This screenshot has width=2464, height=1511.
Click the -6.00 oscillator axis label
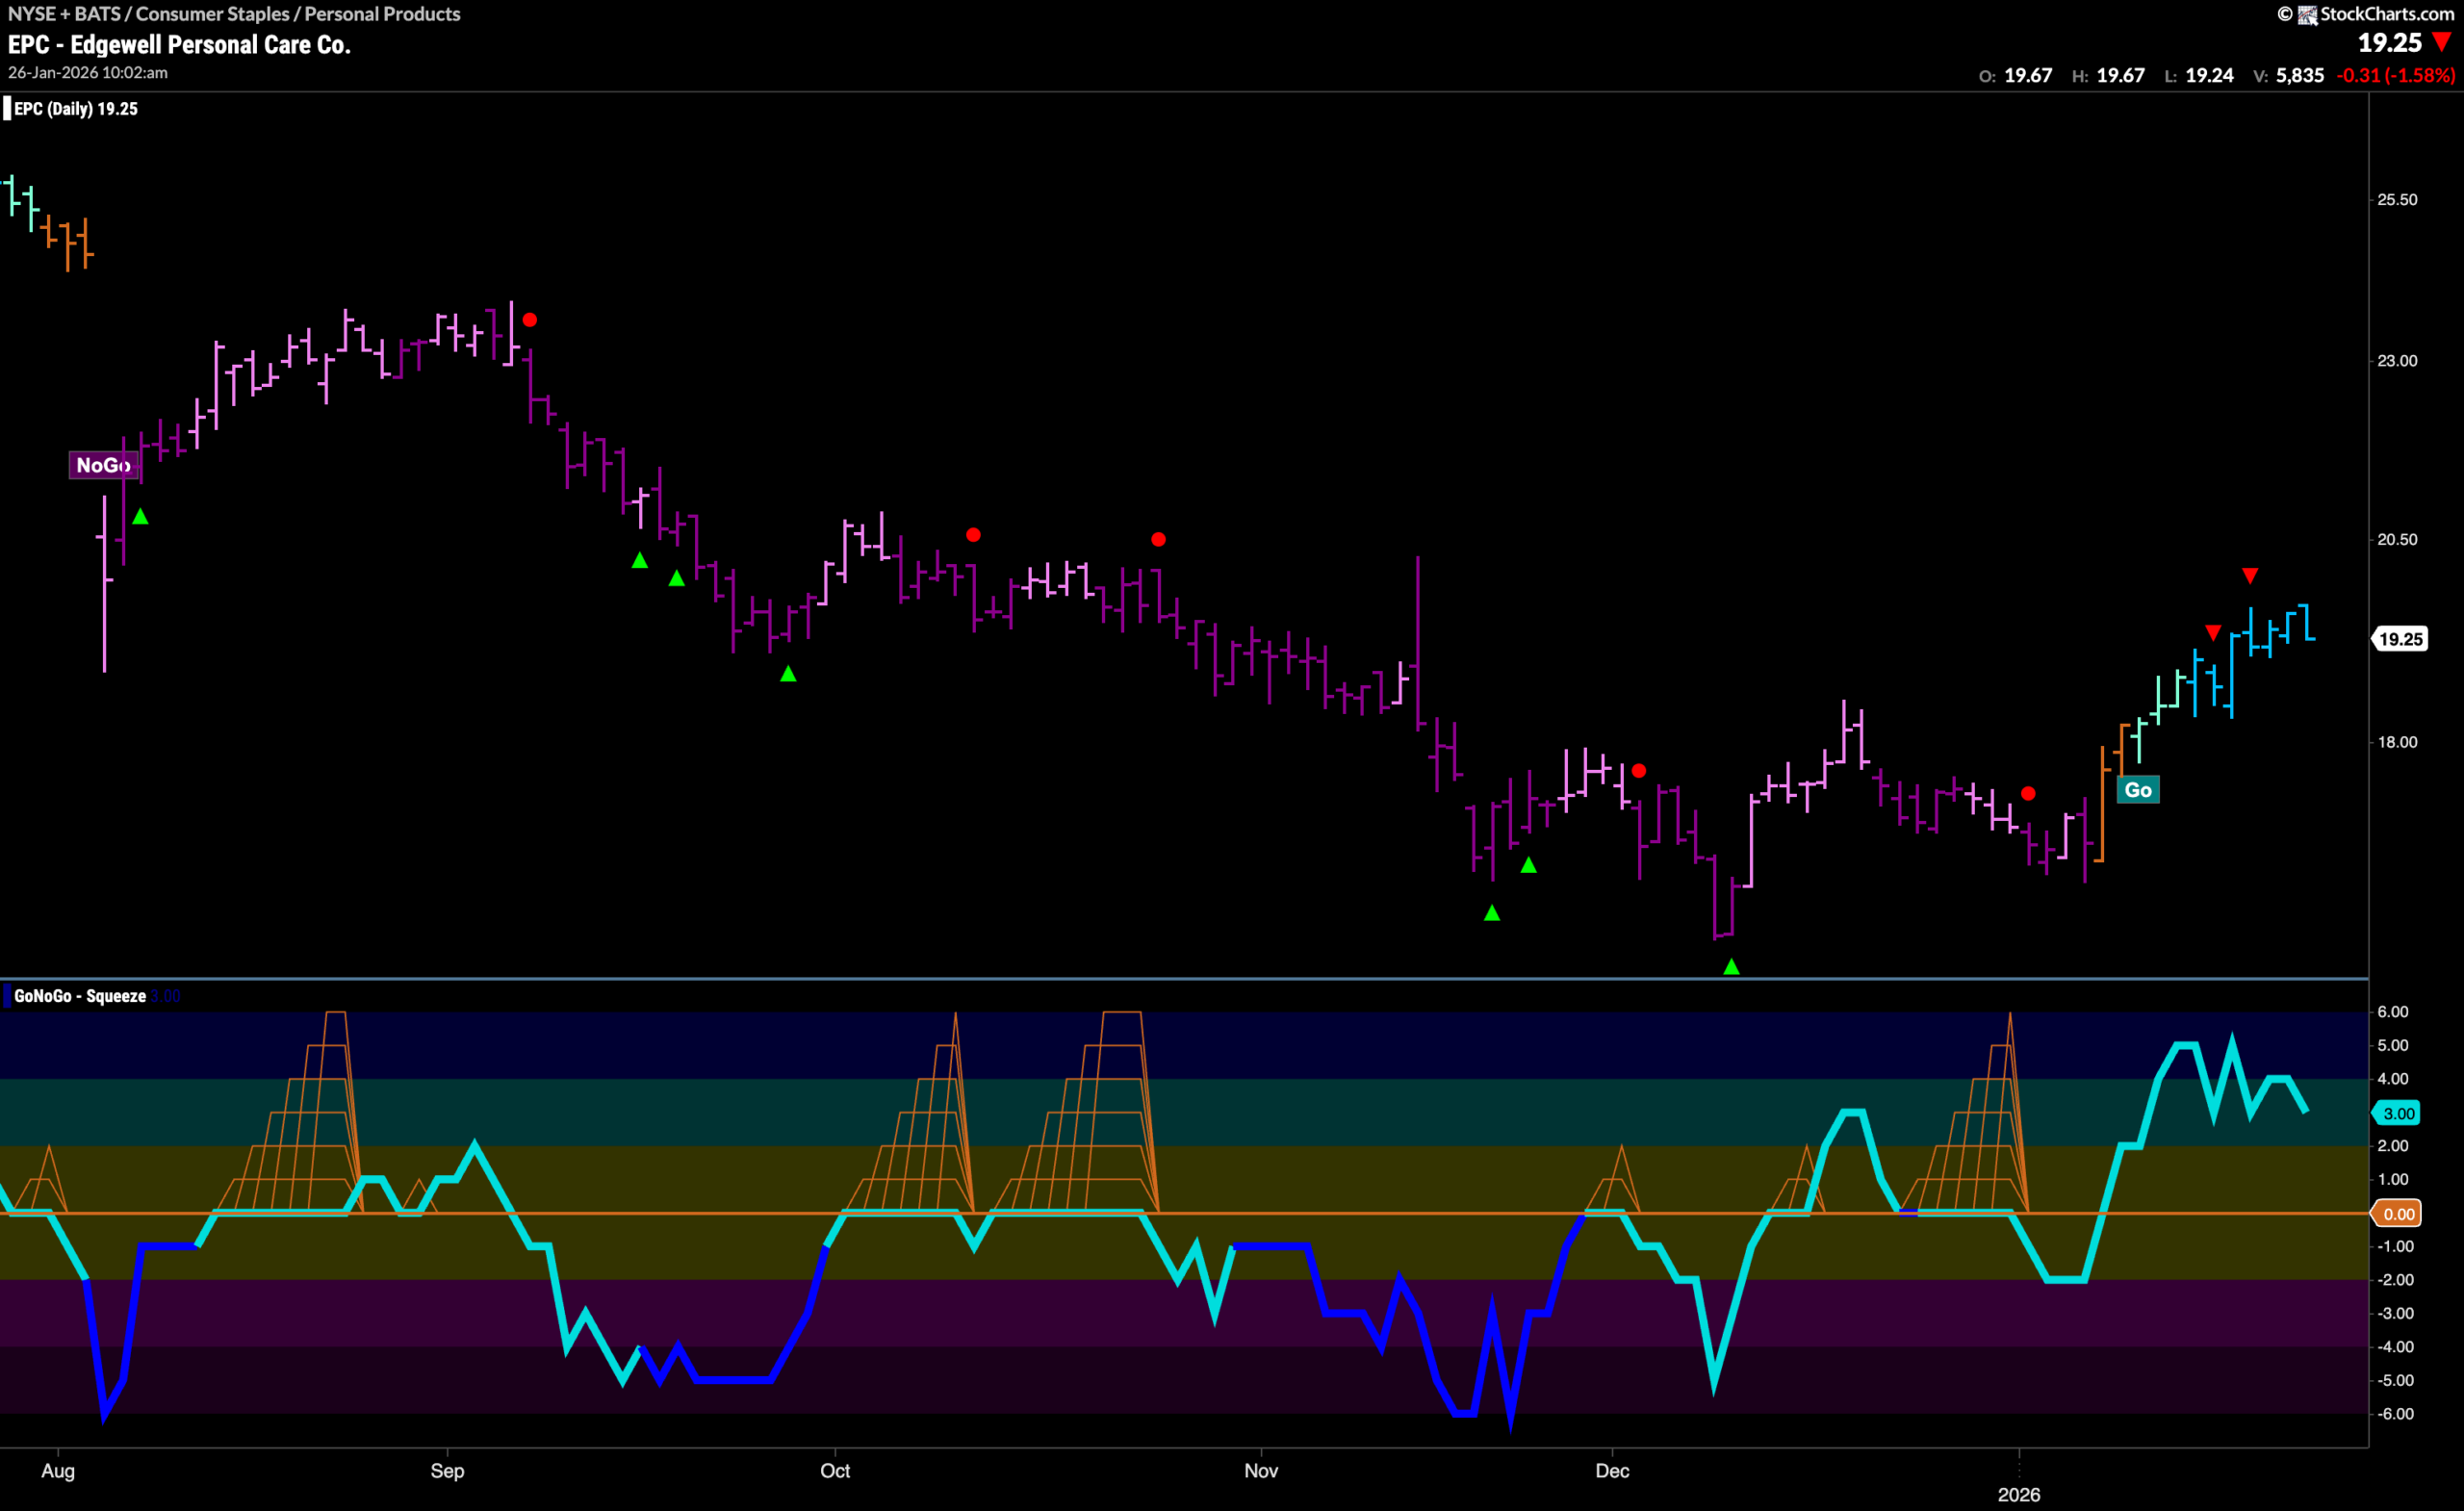point(2395,1414)
